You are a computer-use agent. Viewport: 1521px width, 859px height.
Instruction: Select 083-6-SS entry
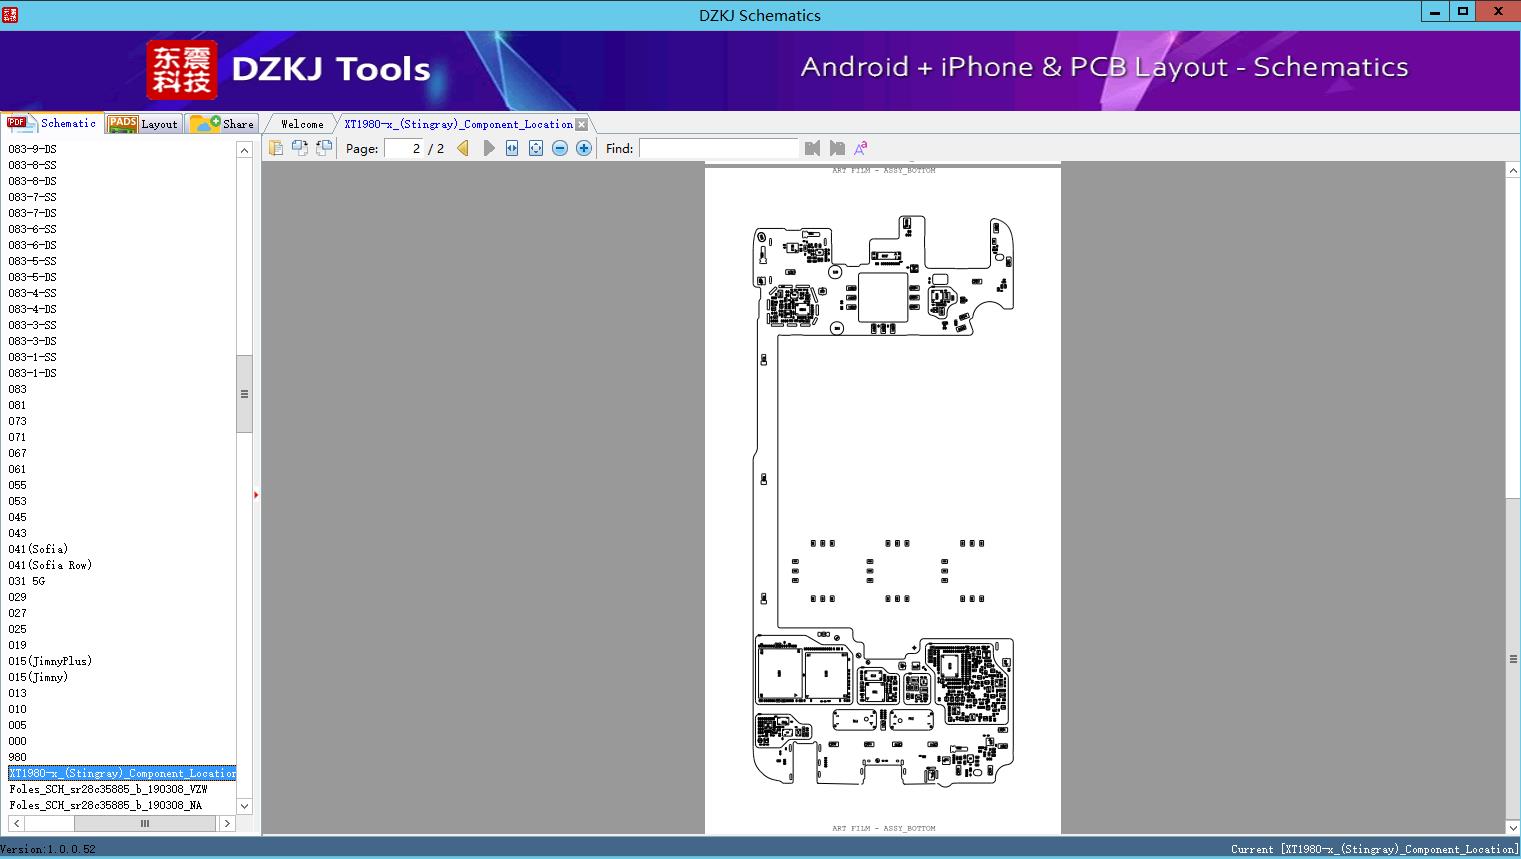click(x=33, y=229)
